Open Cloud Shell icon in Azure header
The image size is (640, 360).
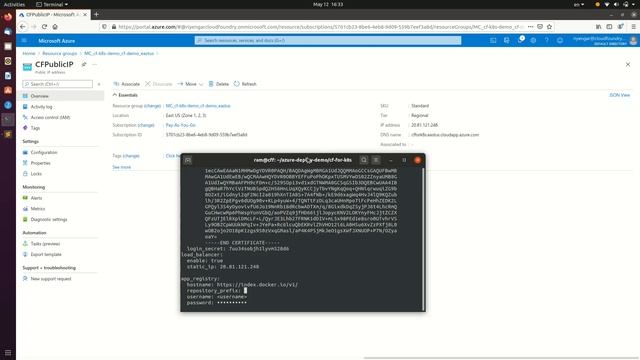493,40
